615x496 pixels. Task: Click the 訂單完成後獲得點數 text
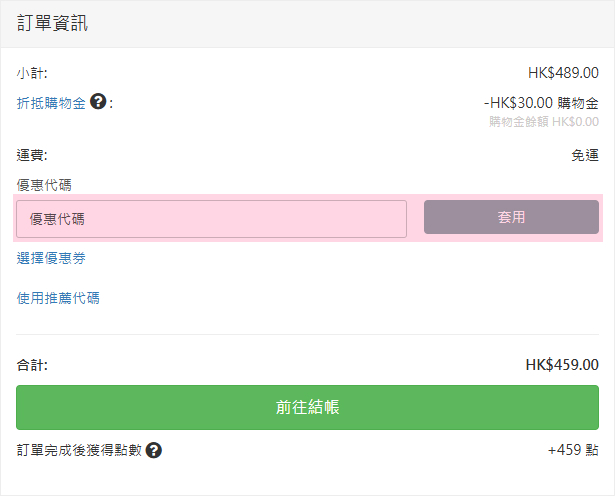[79, 450]
